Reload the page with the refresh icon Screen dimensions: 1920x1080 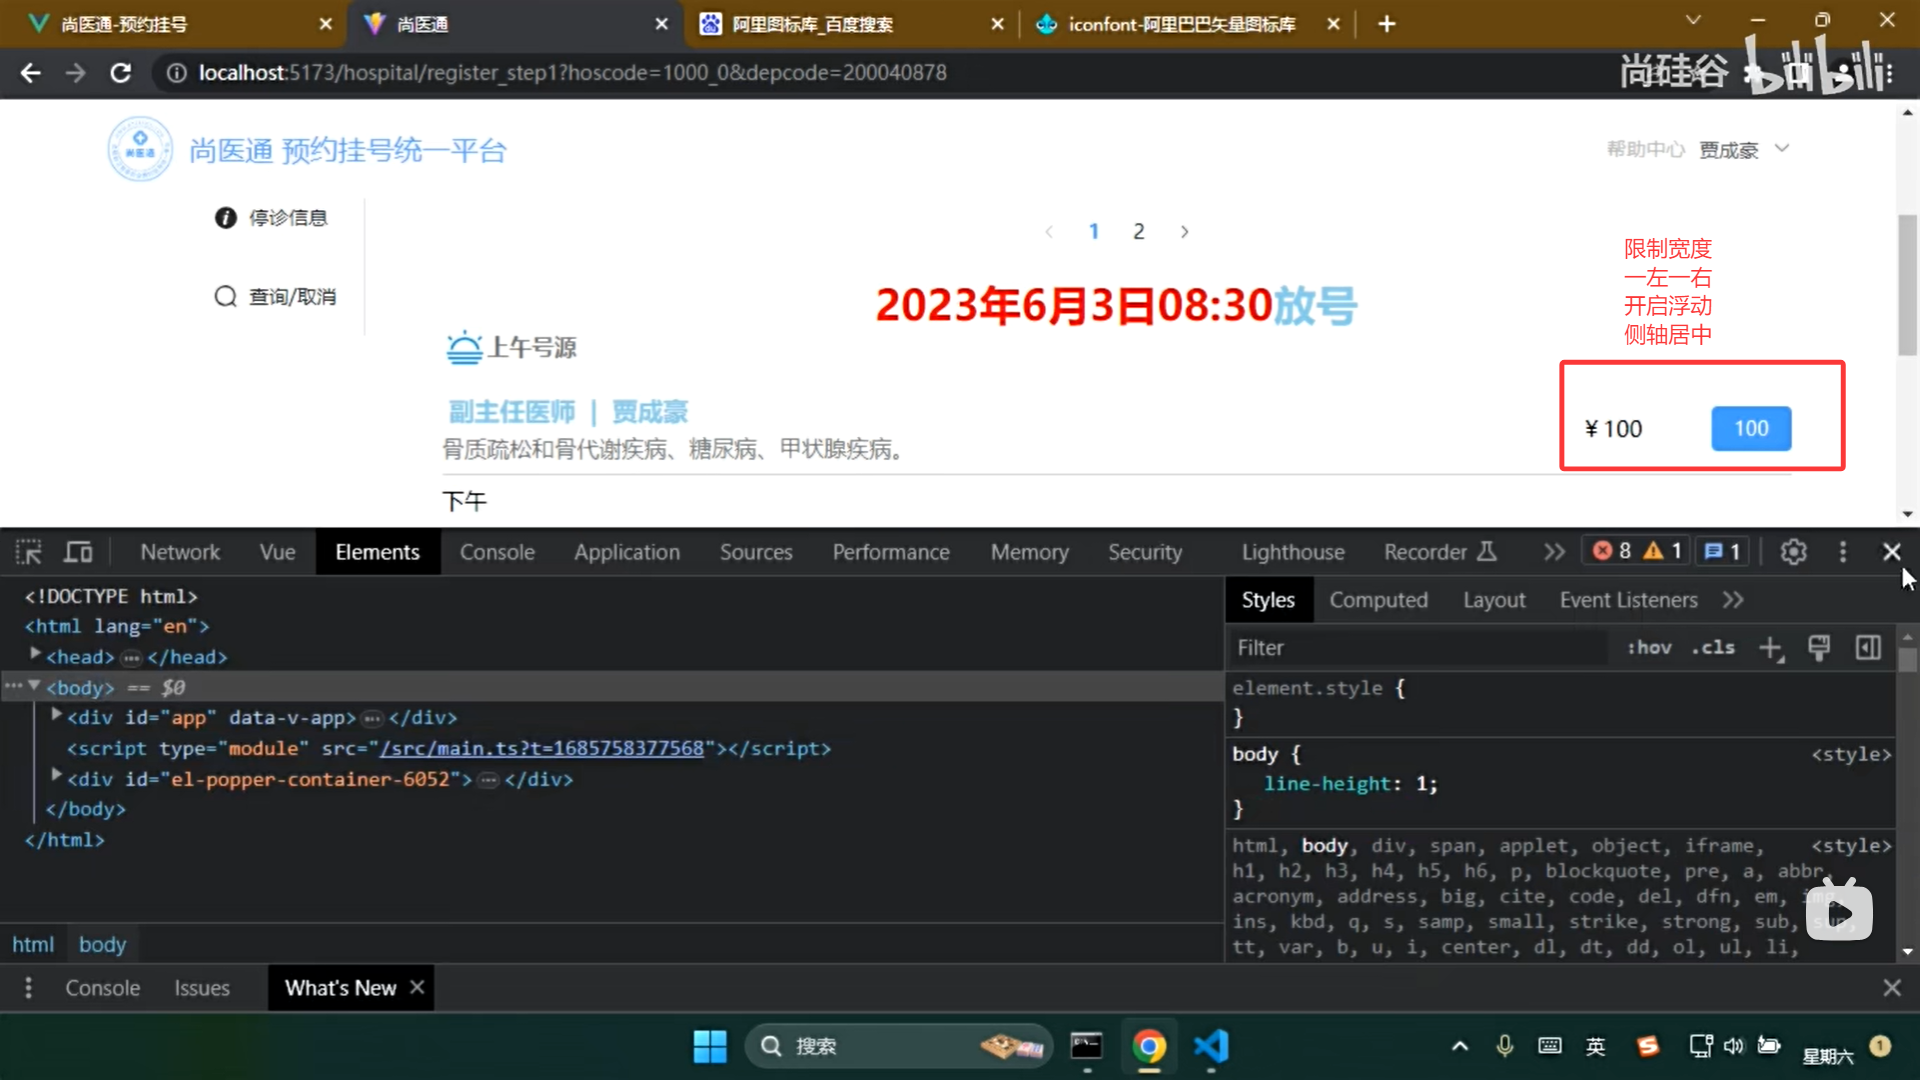point(120,72)
